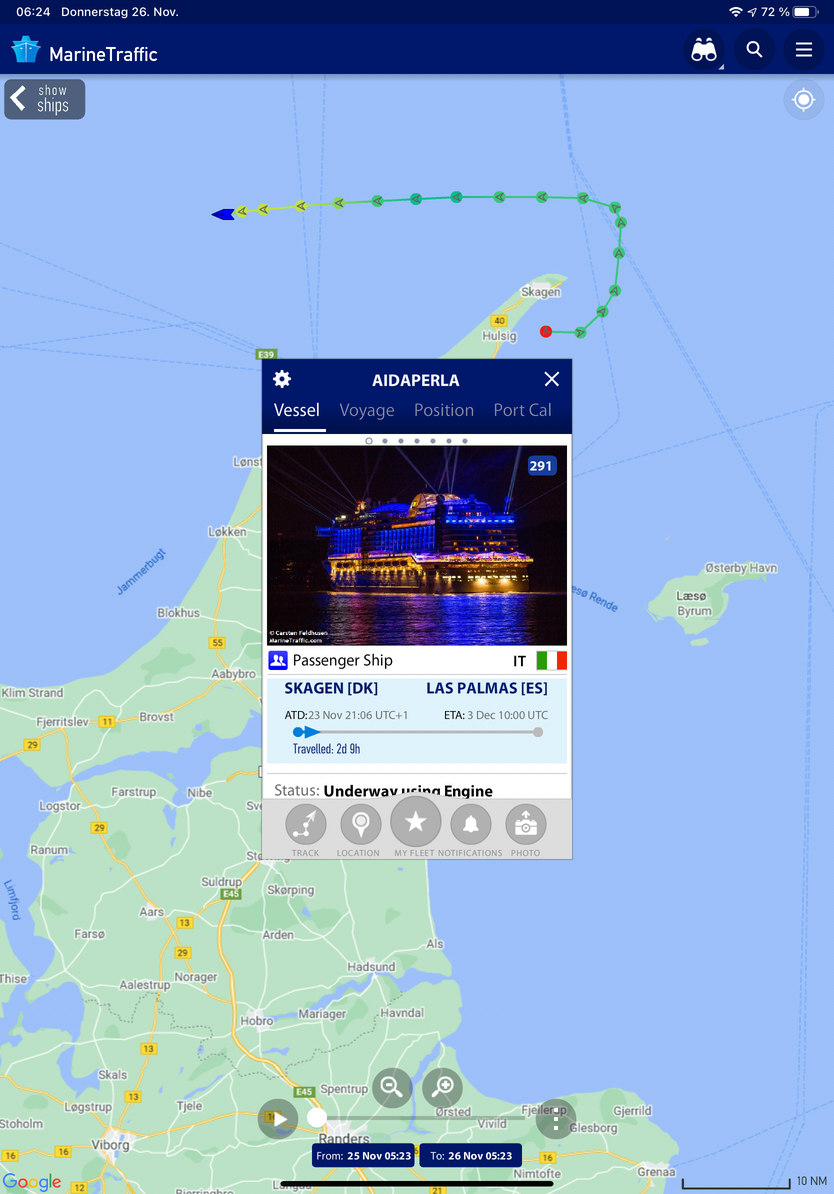Add AIDAPERLA to My Fleet star
The height and width of the screenshot is (1194, 834).
[415, 822]
